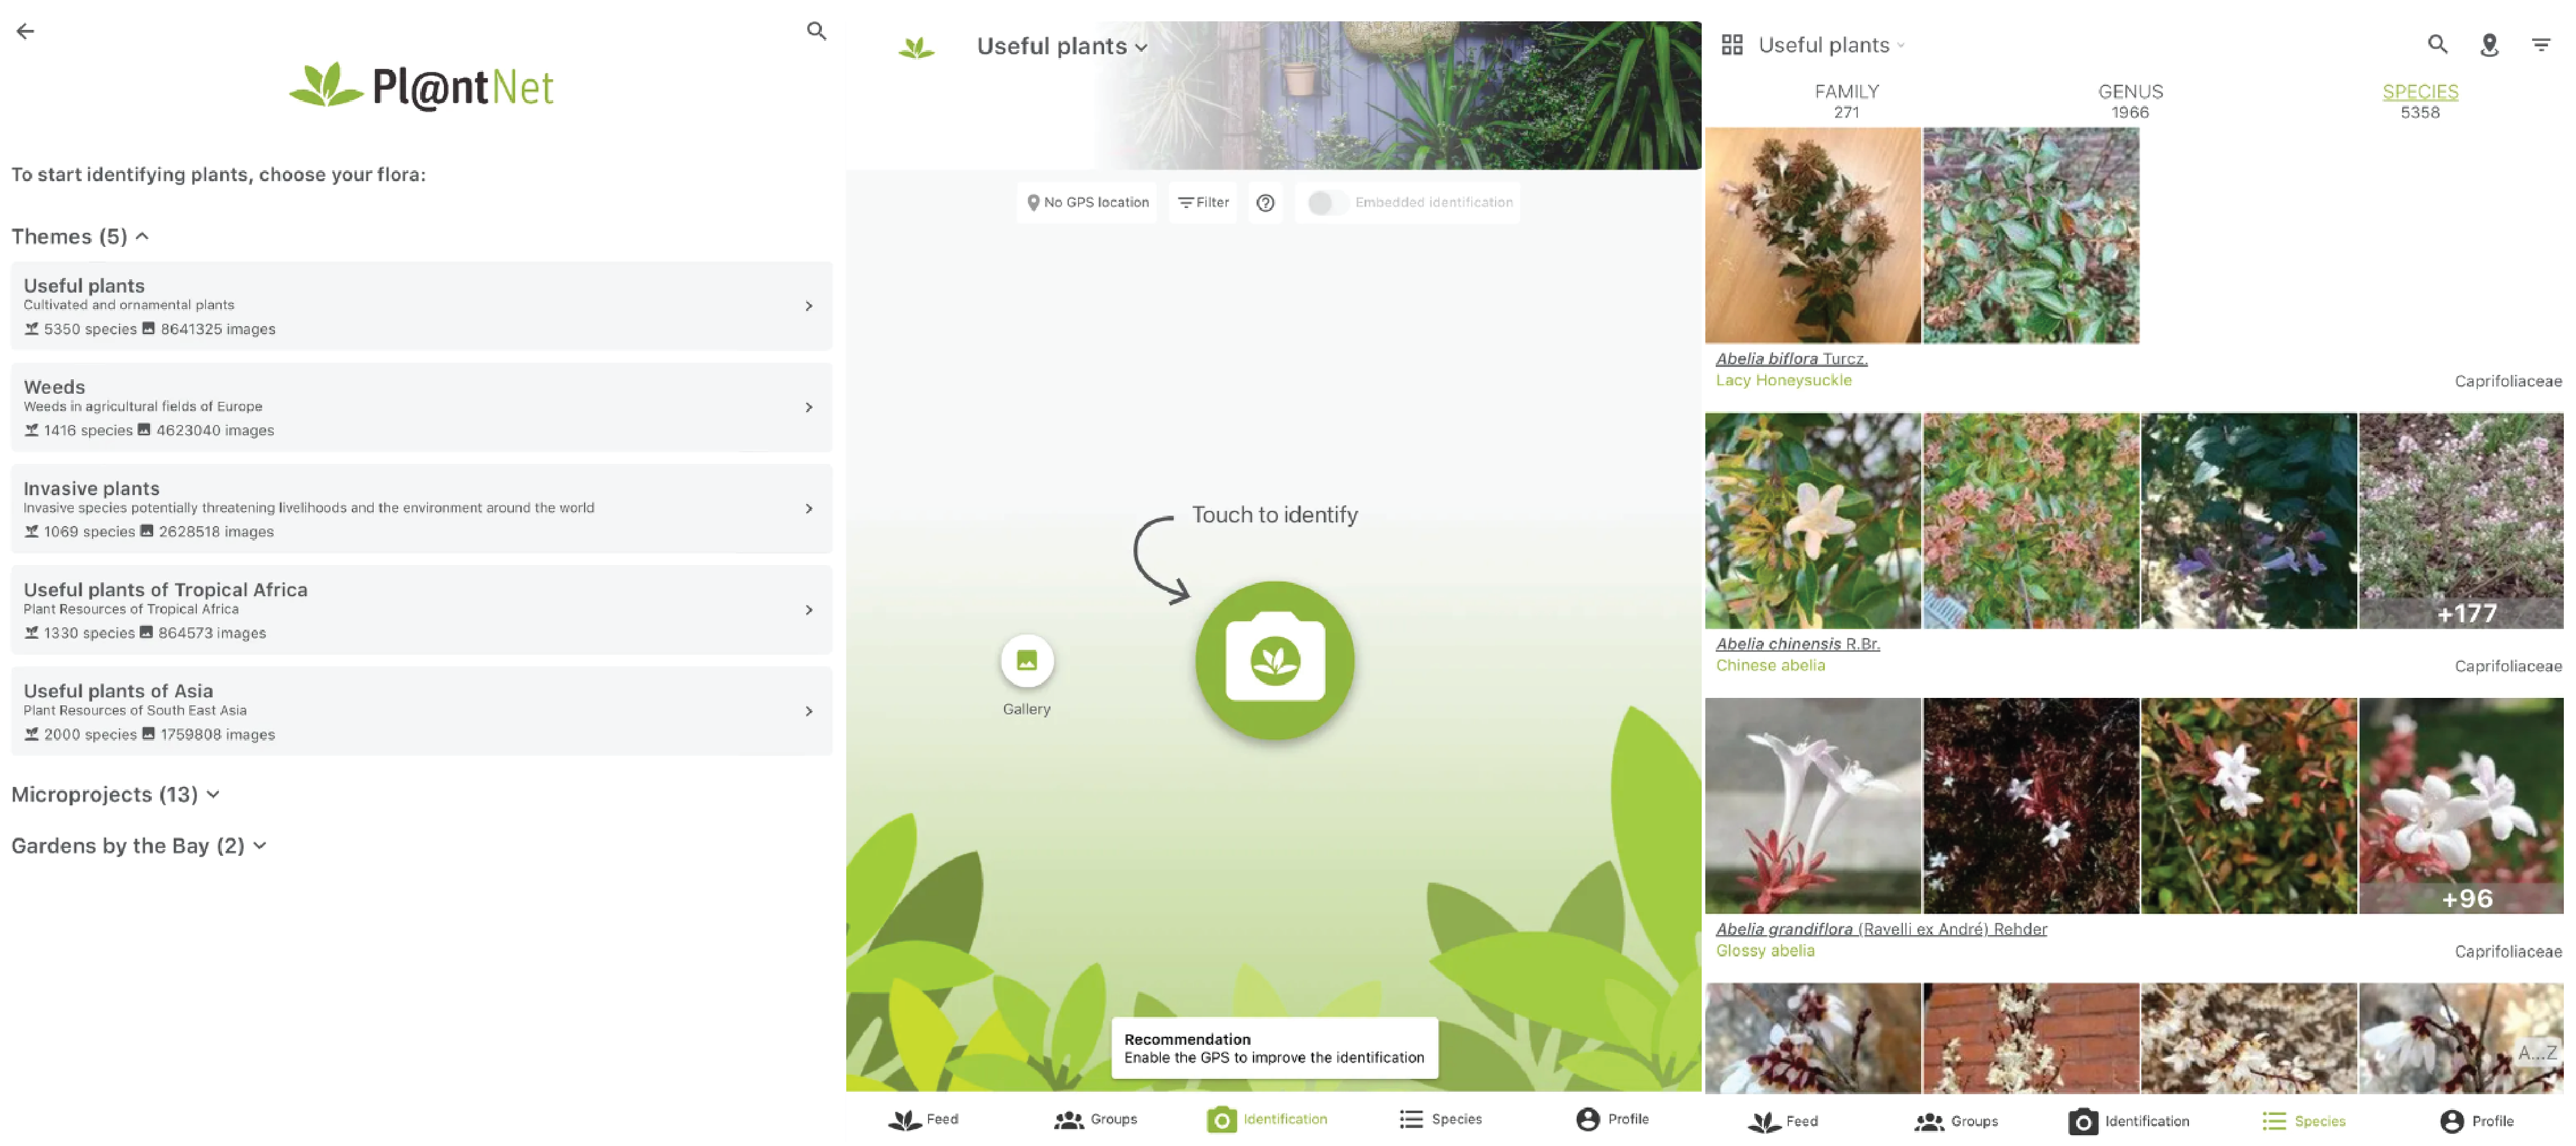The image size is (2576, 1146).
Task: Switch to the FAMILY tab
Action: point(1846,101)
